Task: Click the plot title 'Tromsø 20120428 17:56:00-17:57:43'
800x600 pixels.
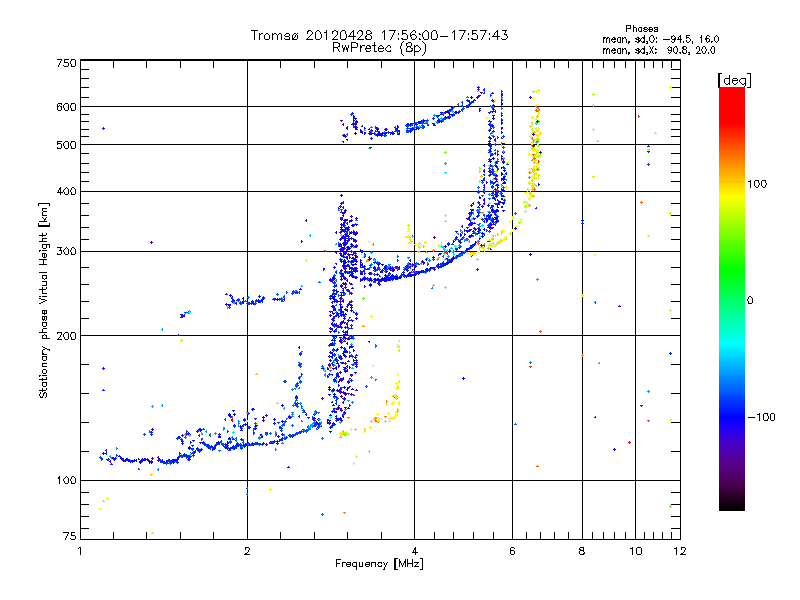Action: [379, 35]
